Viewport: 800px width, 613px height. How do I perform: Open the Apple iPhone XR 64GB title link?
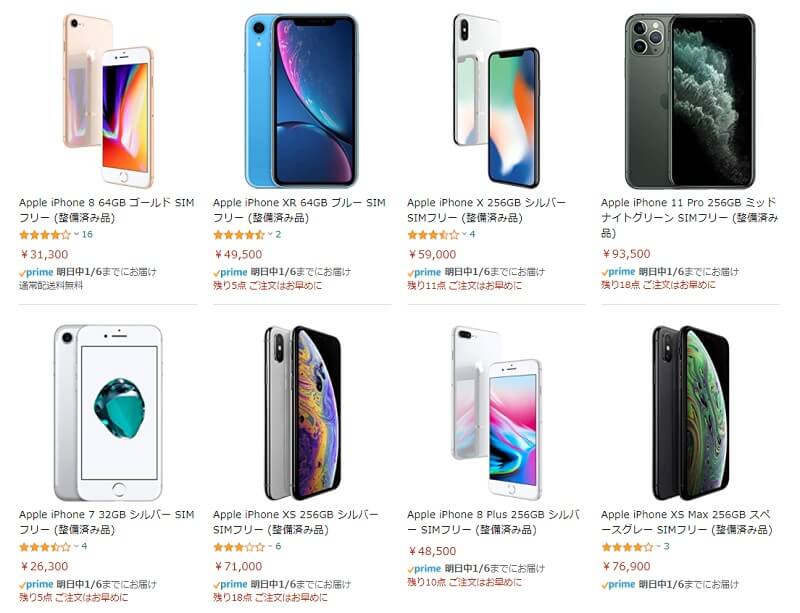299,210
